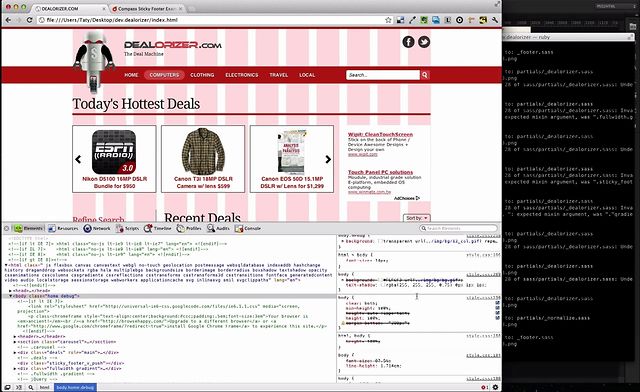The width and height of the screenshot is (640, 392).
Task: Select 'html' in the DevTools breadcrumb bar
Action: [x=44, y=387]
